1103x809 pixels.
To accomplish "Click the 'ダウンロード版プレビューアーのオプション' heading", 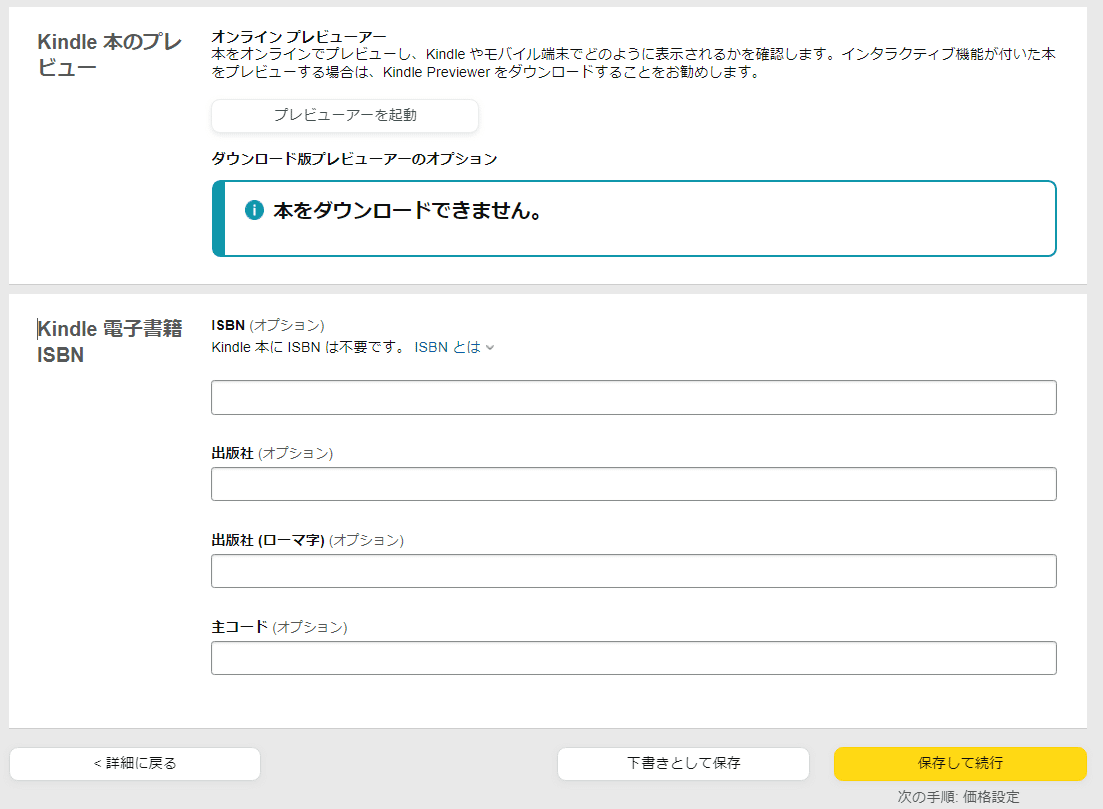I will click(x=355, y=159).
